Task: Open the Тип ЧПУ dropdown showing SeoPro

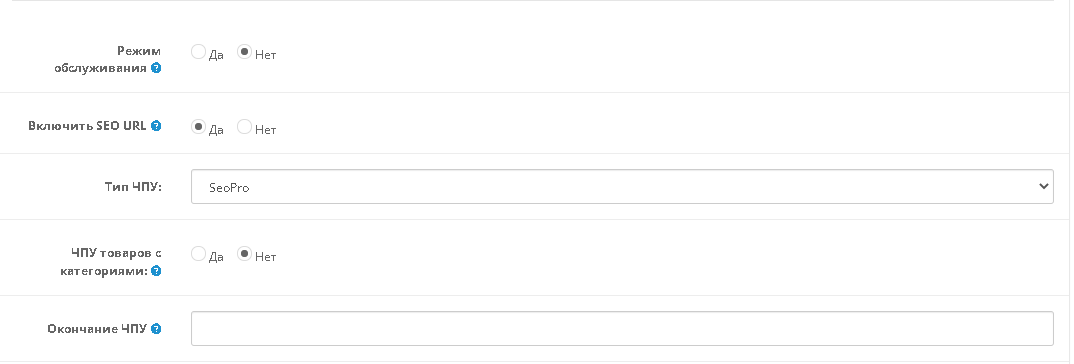Action: pos(622,186)
